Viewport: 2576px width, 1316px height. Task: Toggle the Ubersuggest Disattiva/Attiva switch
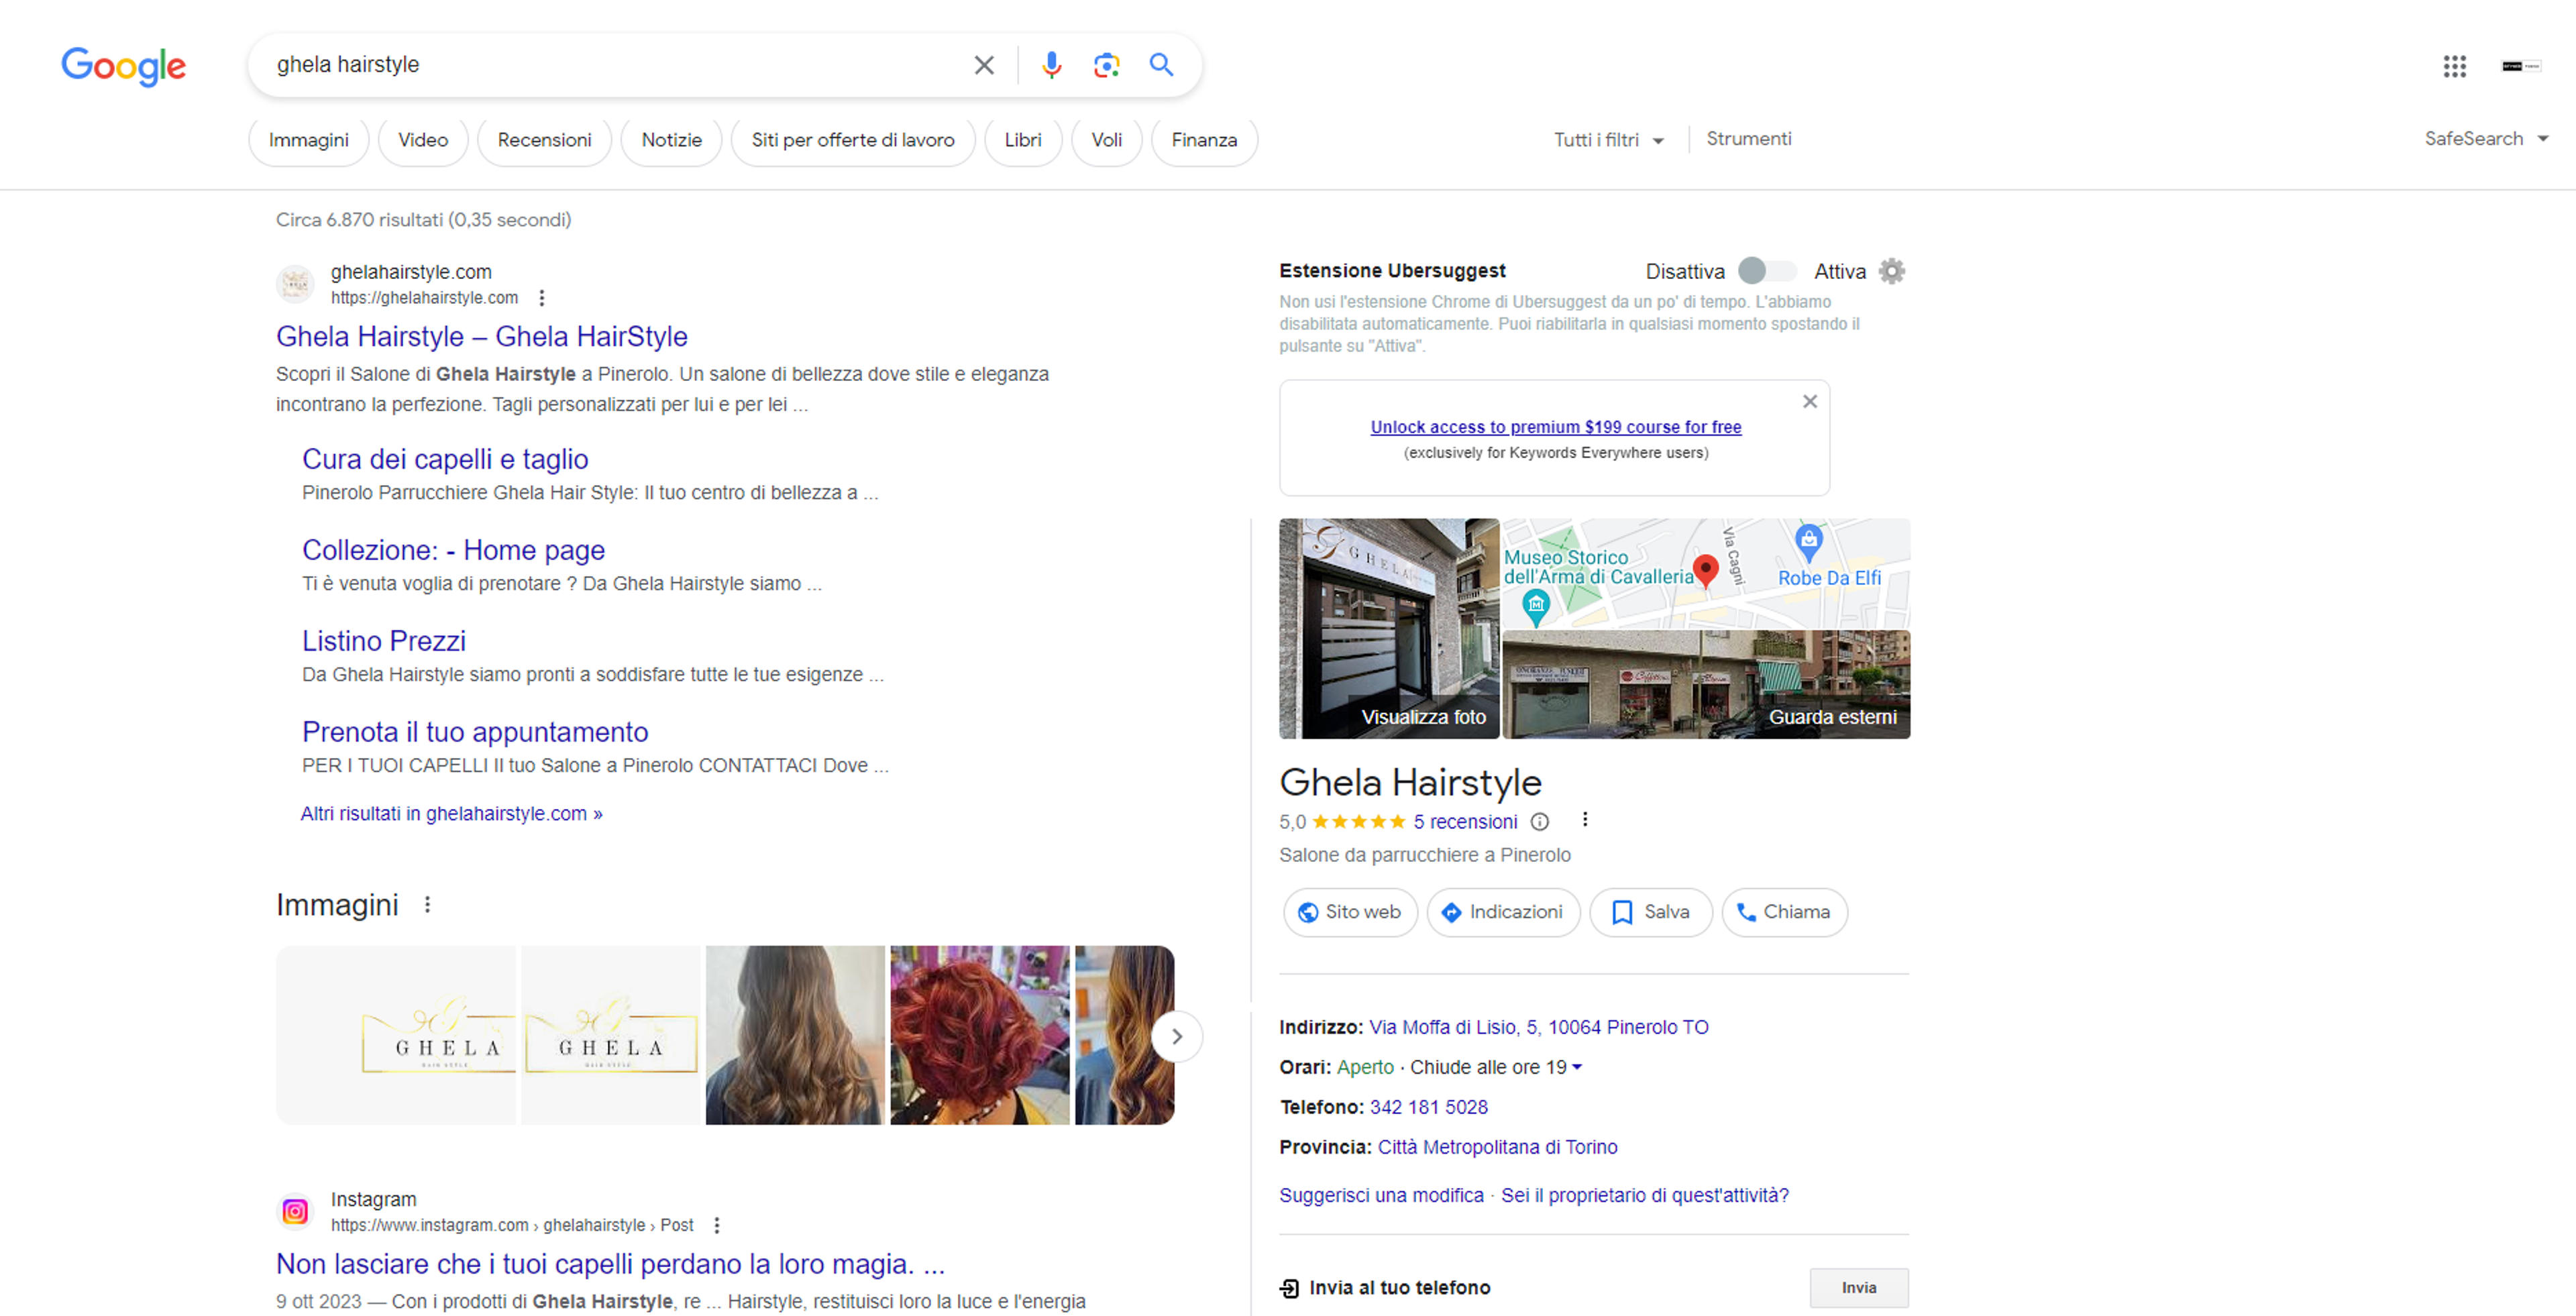(1767, 271)
